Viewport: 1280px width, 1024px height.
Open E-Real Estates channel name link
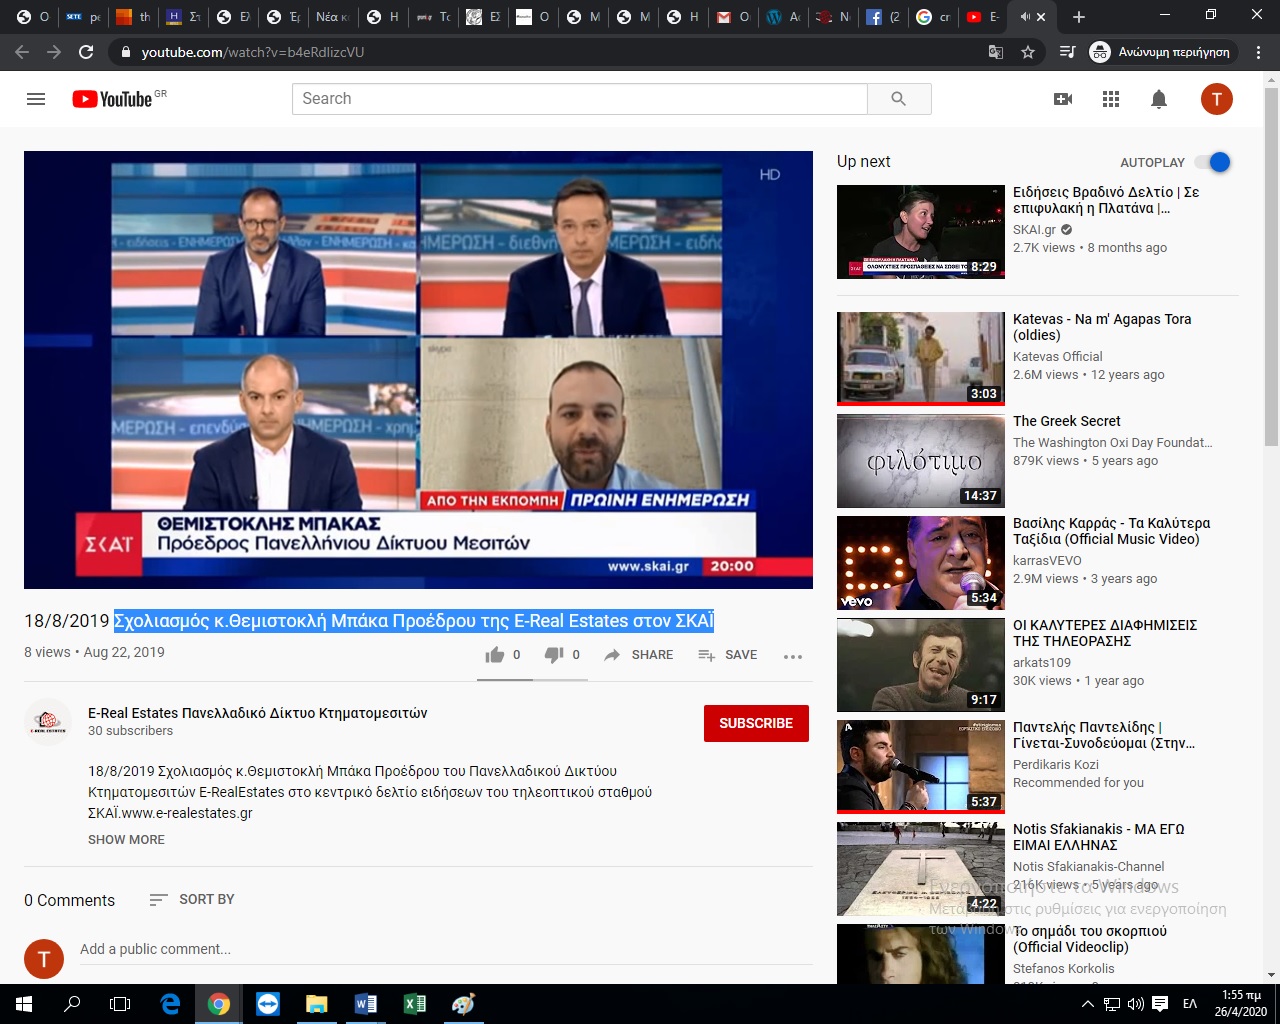pos(257,713)
